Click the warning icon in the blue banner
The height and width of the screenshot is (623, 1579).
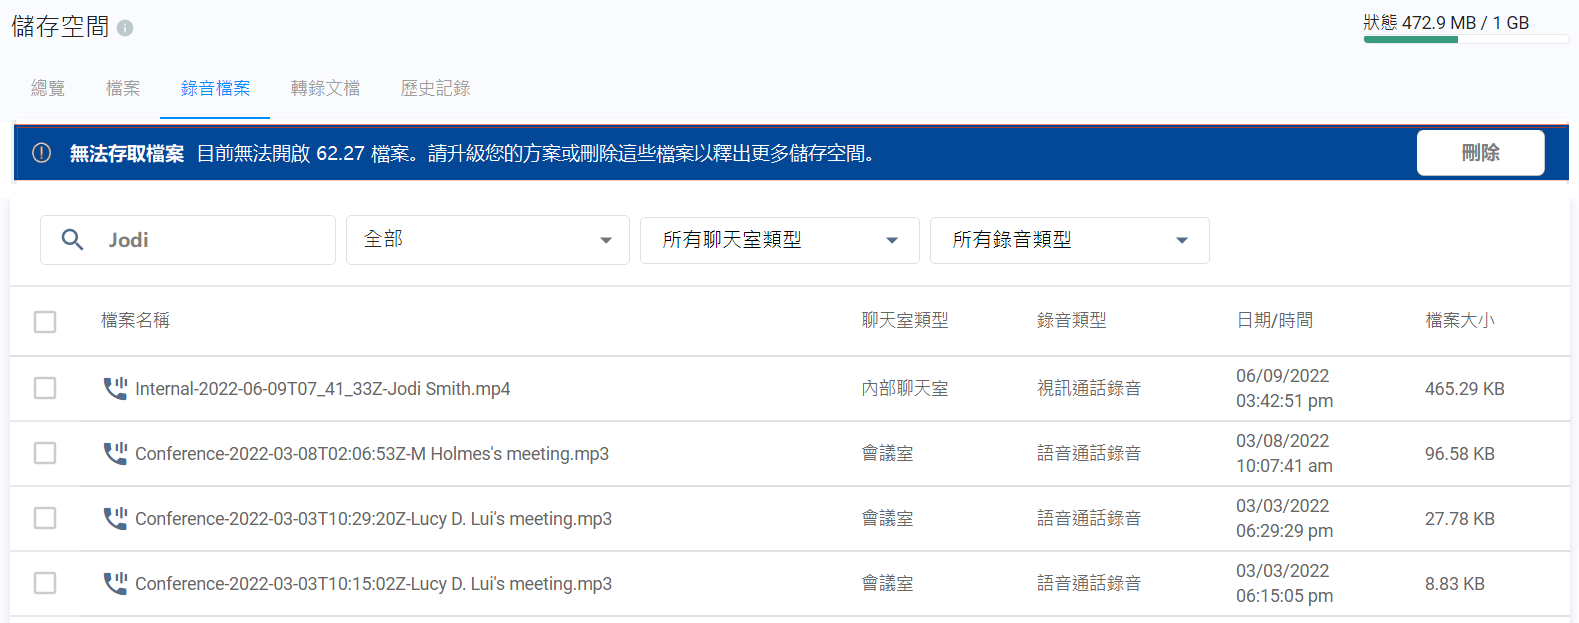(41, 153)
